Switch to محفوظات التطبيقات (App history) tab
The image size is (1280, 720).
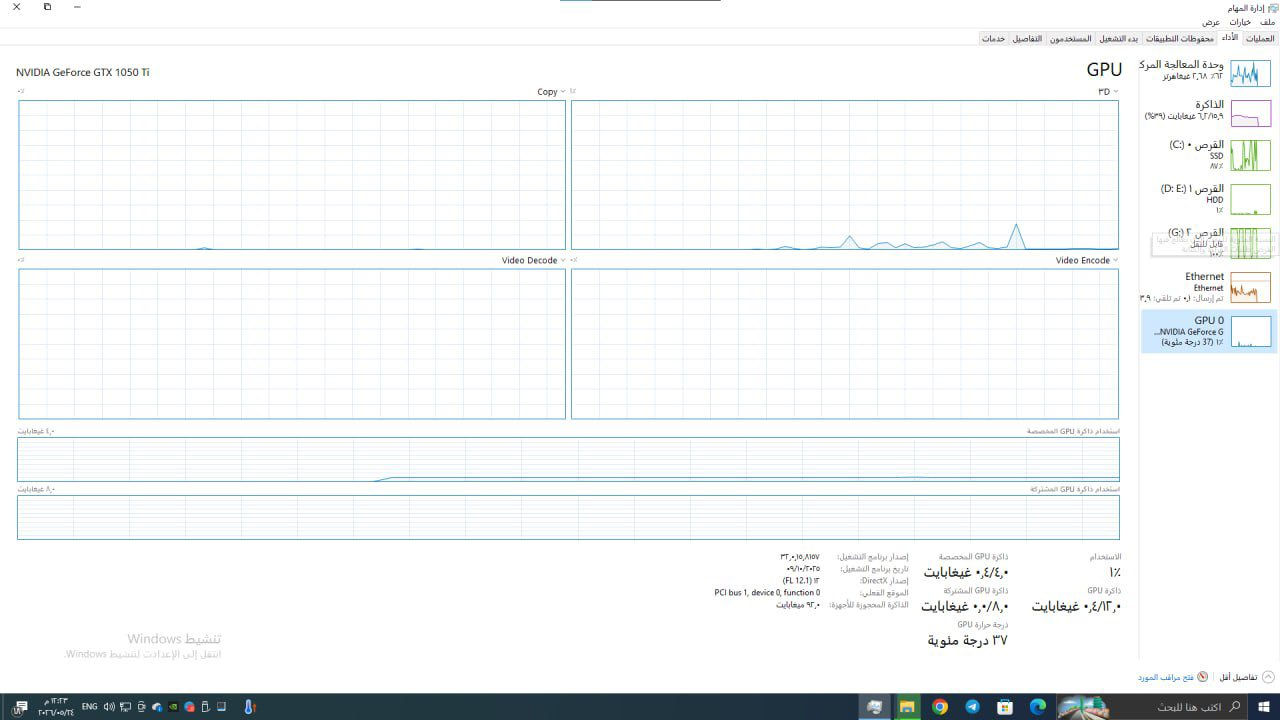(1179, 38)
